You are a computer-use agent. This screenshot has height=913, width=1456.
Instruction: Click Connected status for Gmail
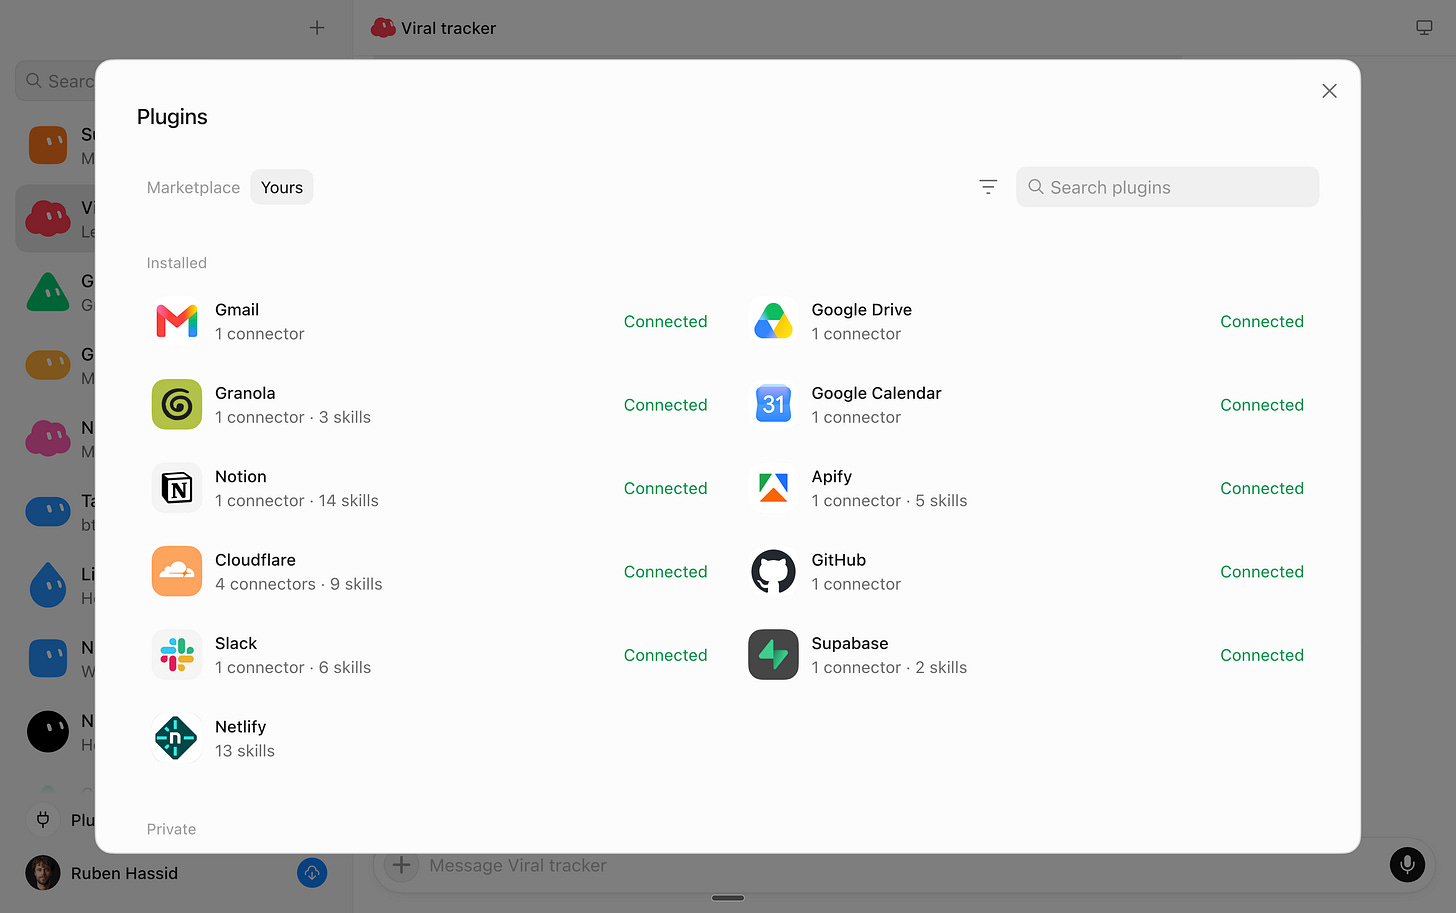pos(665,321)
